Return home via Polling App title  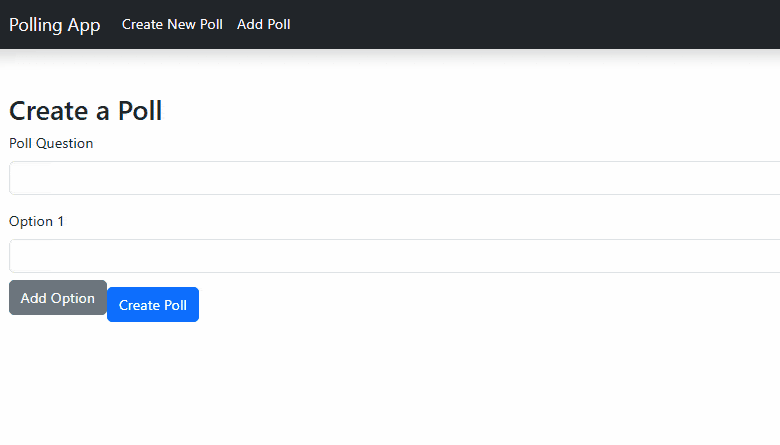click(x=55, y=25)
